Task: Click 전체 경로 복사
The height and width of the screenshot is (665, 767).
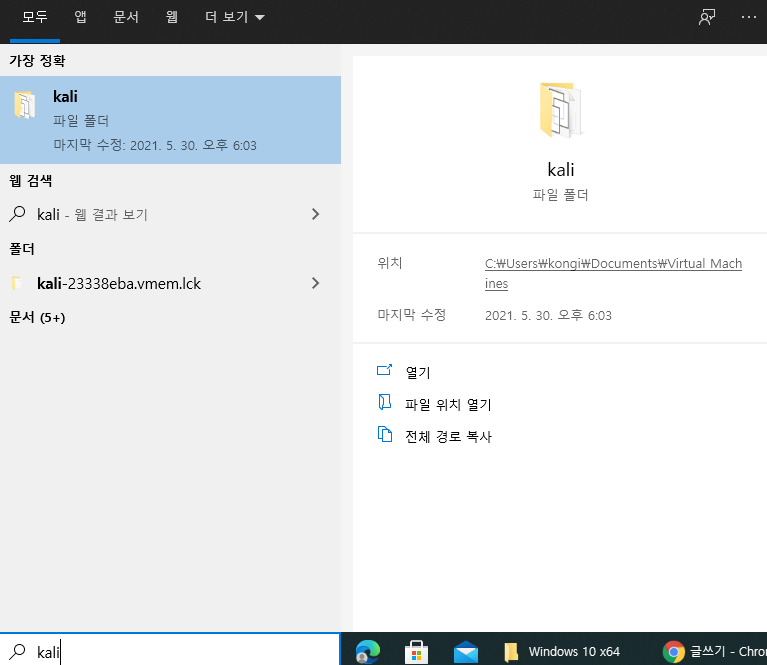Action: click(x=448, y=436)
